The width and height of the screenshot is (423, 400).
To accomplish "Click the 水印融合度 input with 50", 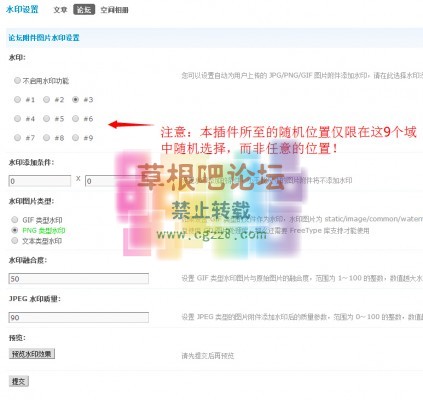I will tap(79, 279).
